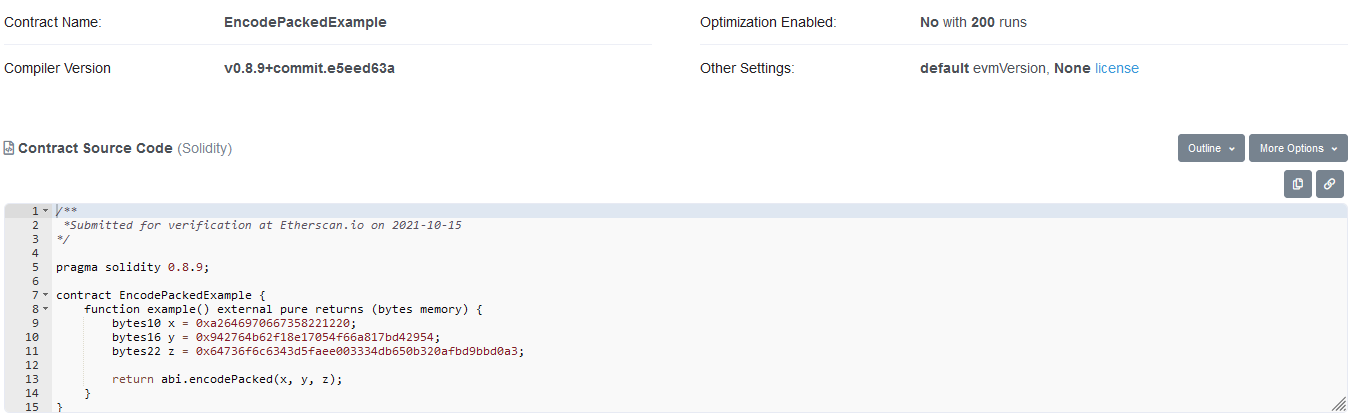This screenshot has width=1354, height=420.
Task: Click the compiler version v0.8.9+commit.e5eed63a text
Action: click(x=309, y=68)
